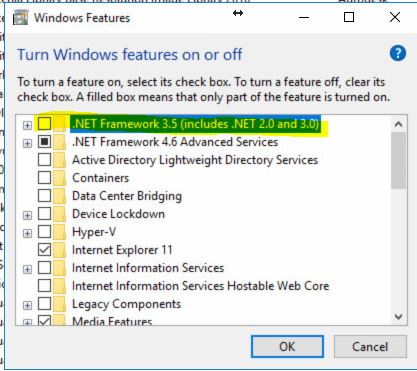Click the scrollbar down arrow
This screenshot has width=417, height=371.
tap(398, 316)
